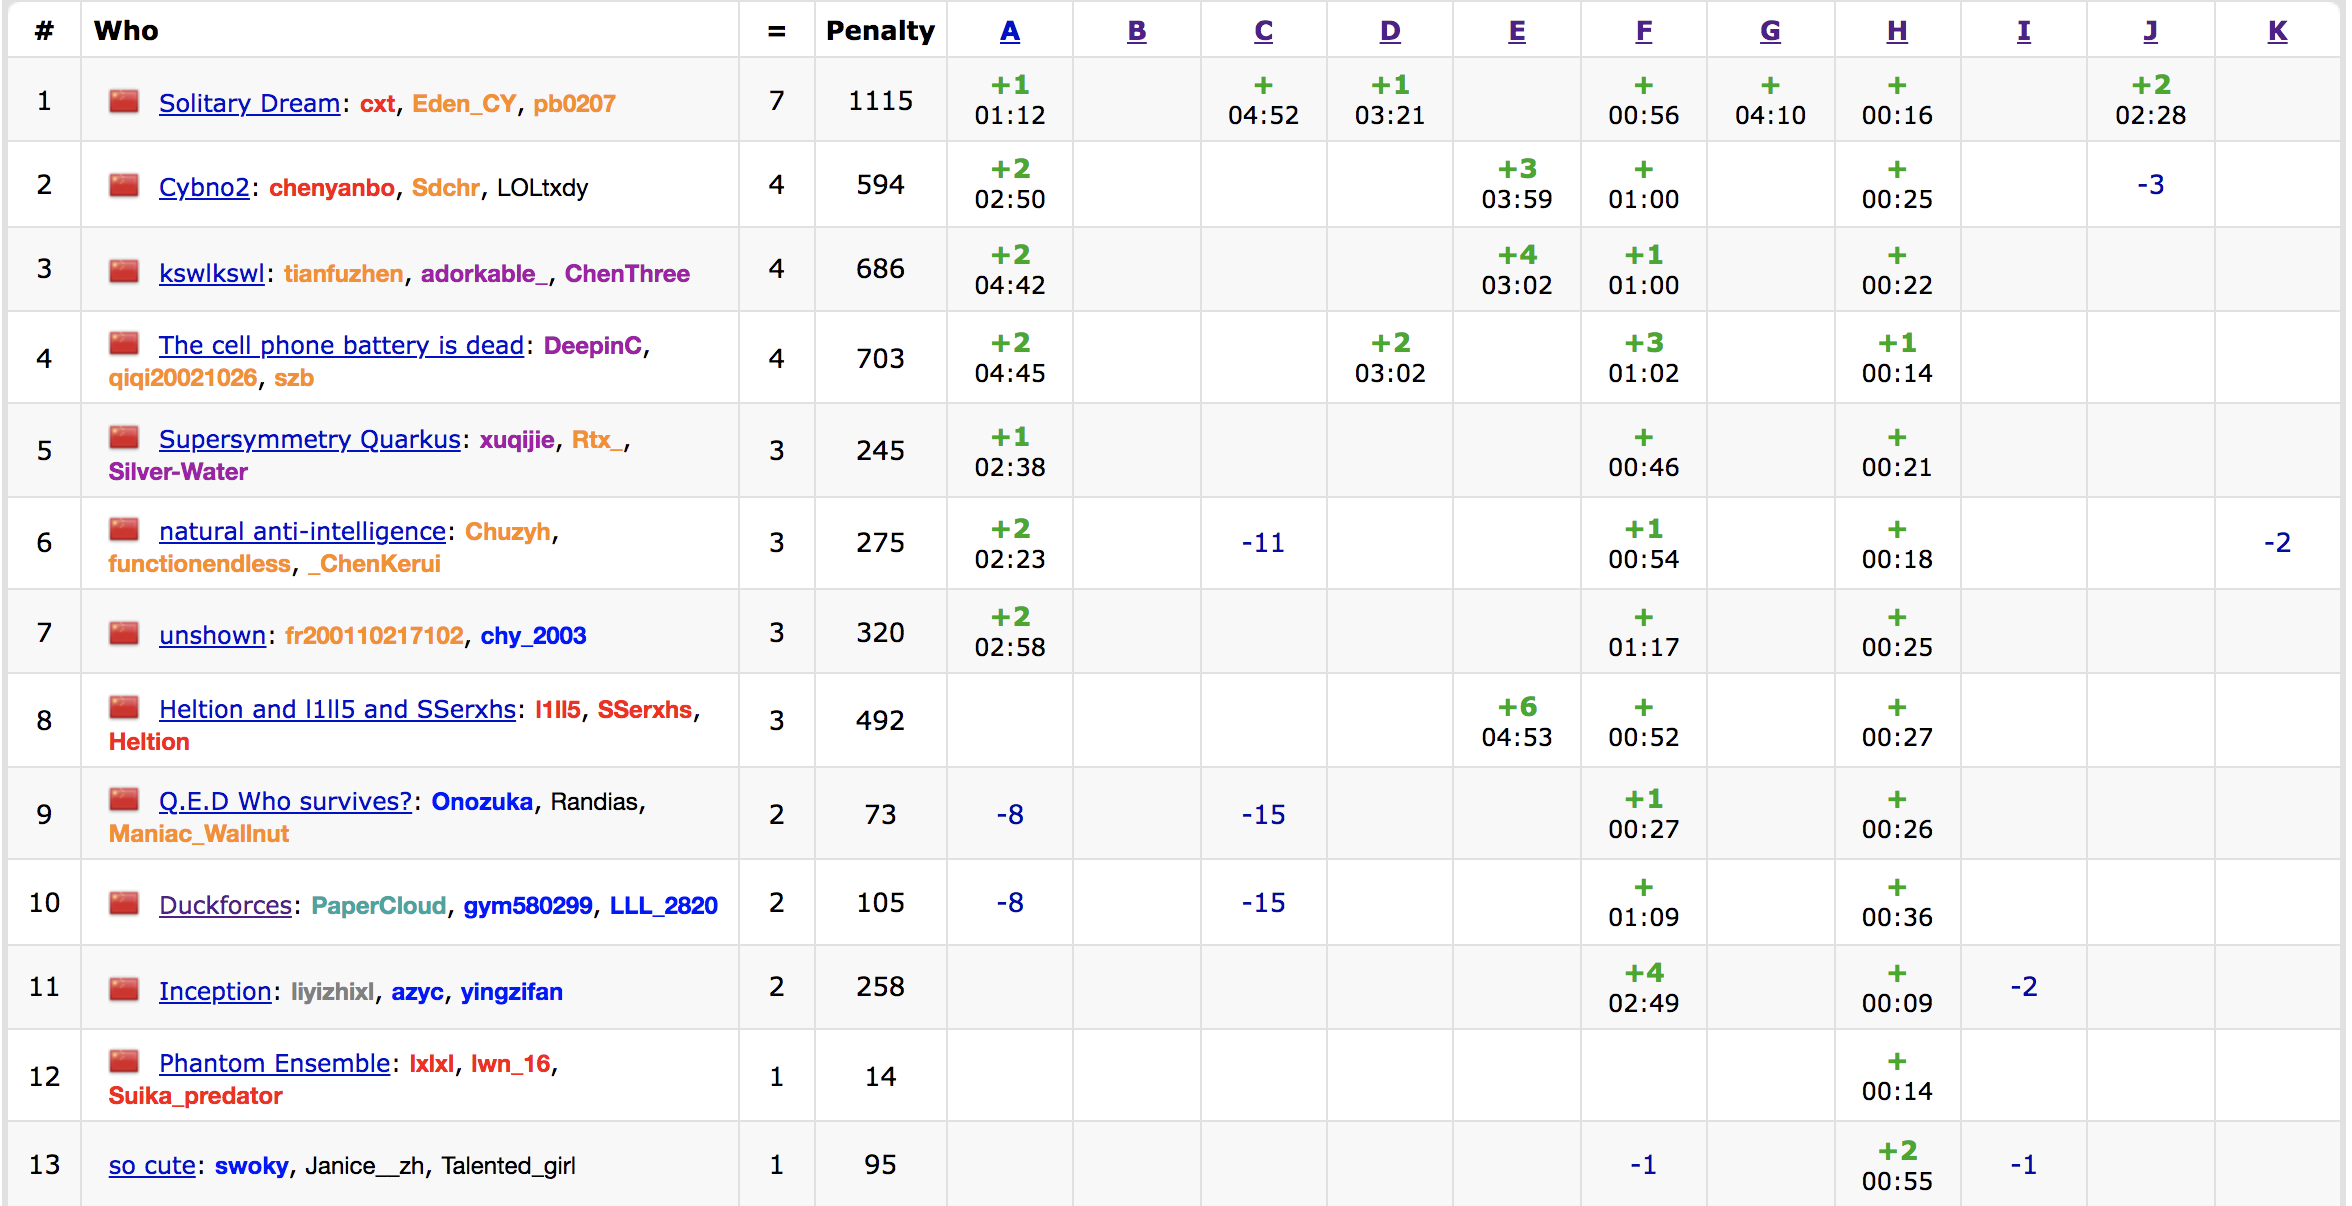The height and width of the screenshot is (1206, 2352).
Task: Open so cute team link
Action: (152, 1165)
